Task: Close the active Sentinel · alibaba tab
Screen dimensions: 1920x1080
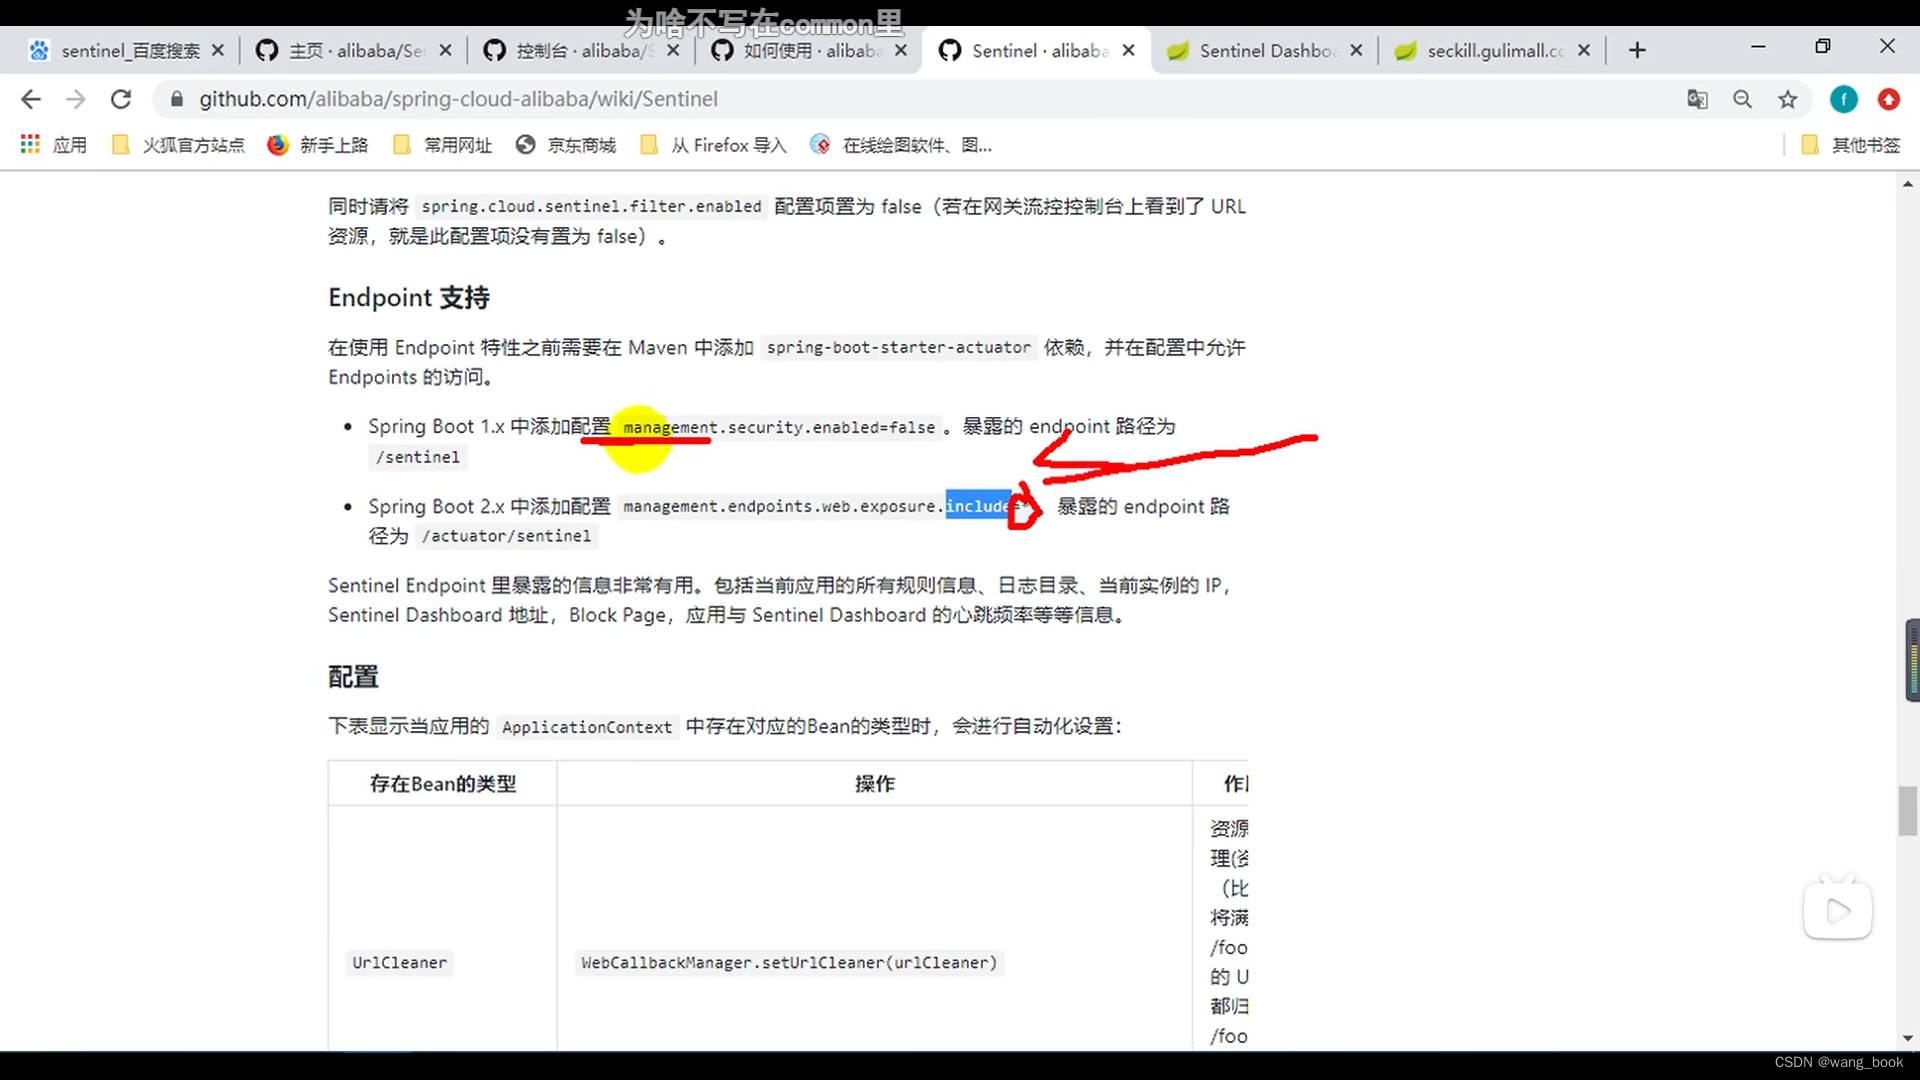Action: 1129,50
